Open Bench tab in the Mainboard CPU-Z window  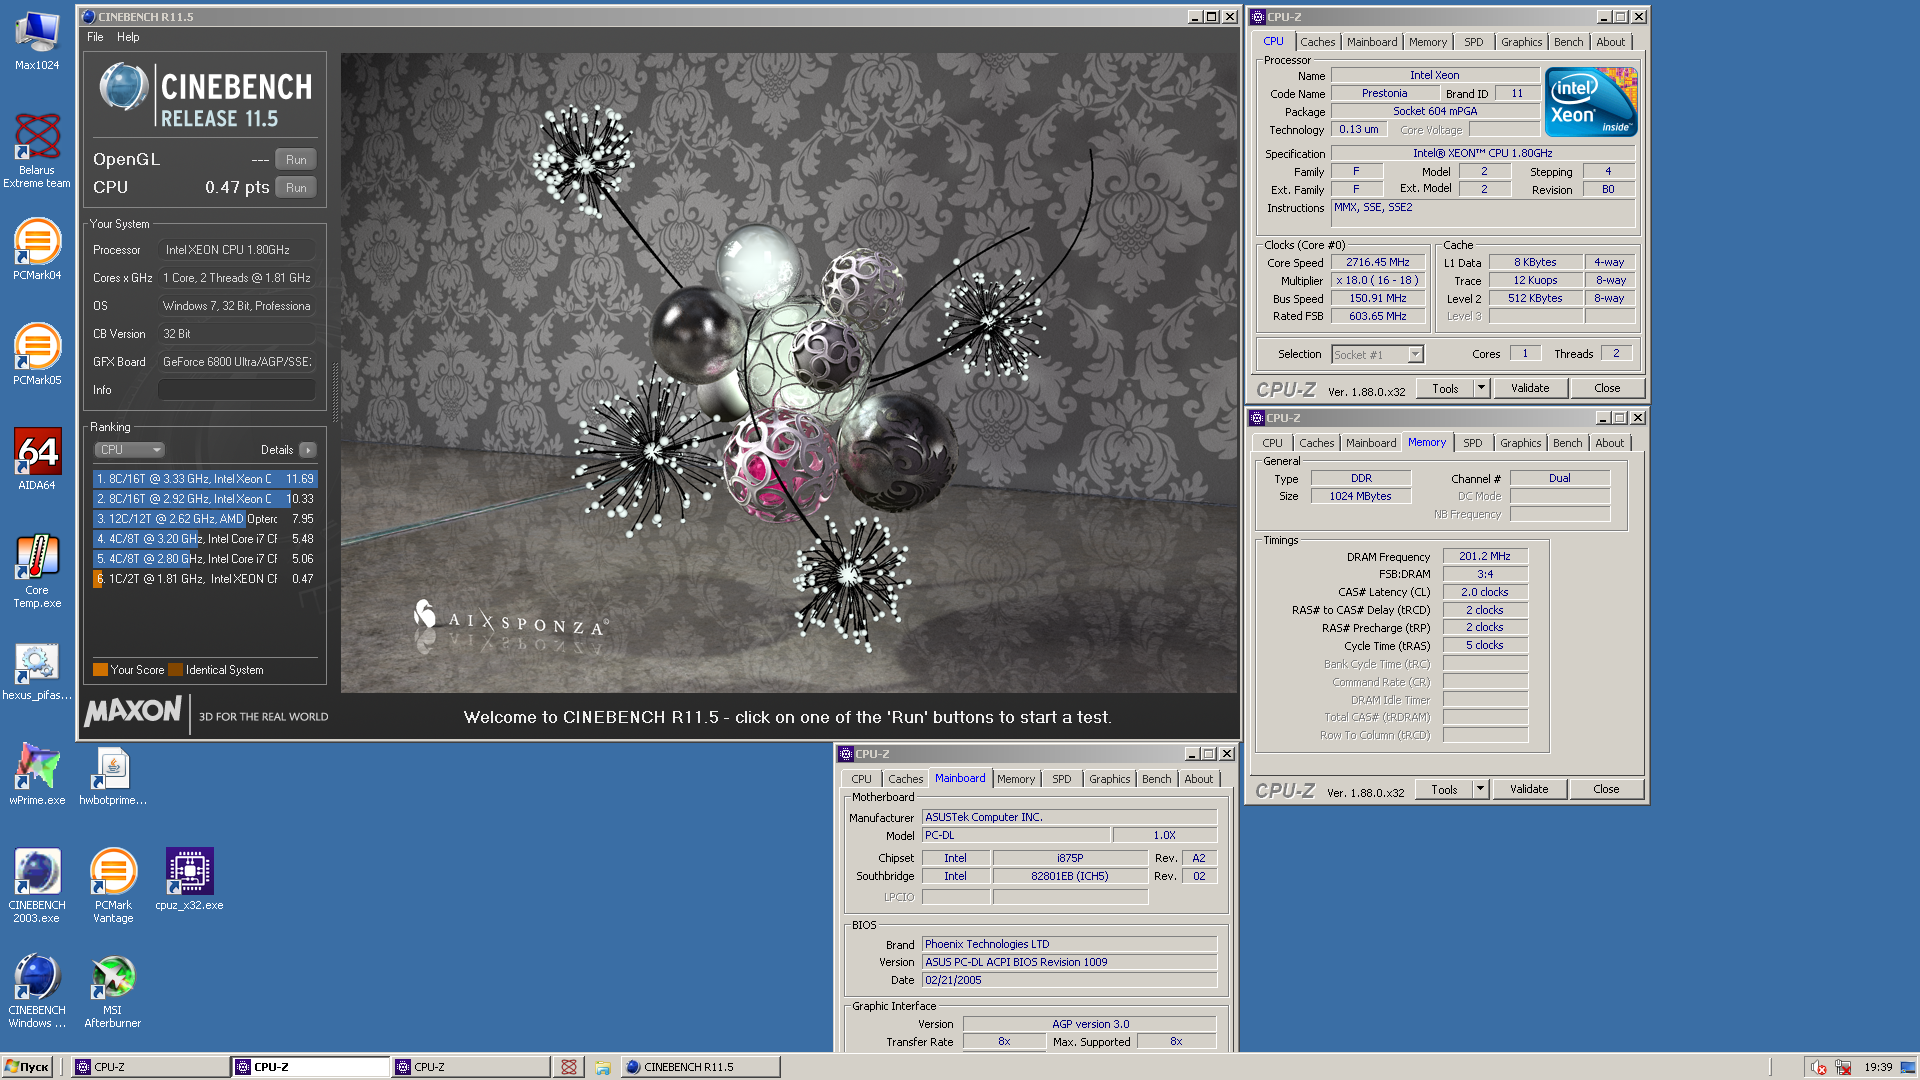(1156, 779)
